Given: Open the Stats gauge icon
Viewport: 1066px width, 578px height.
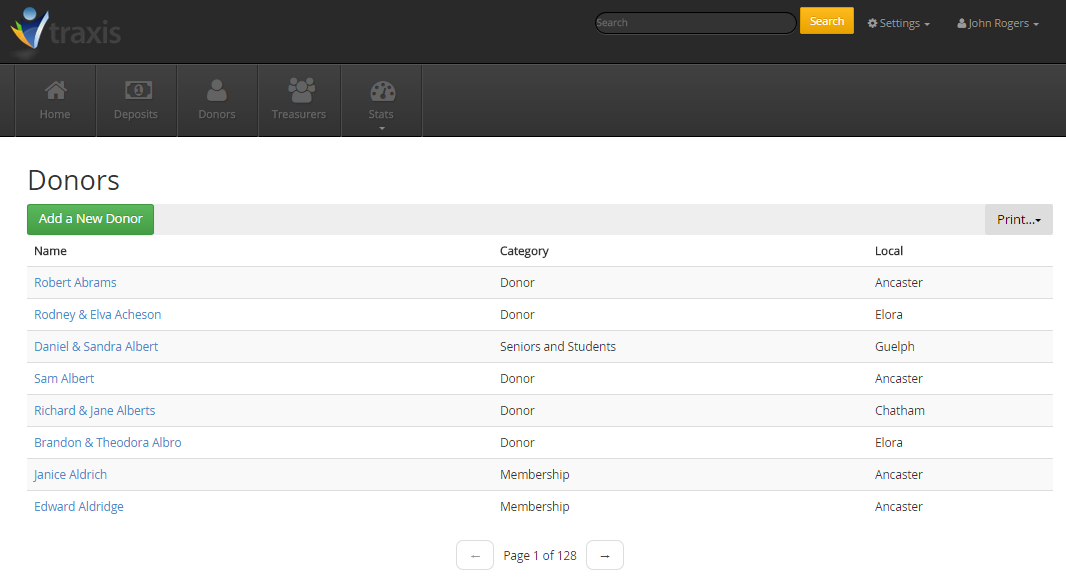Looking at the screenshot, I should (x=382, y=90).
